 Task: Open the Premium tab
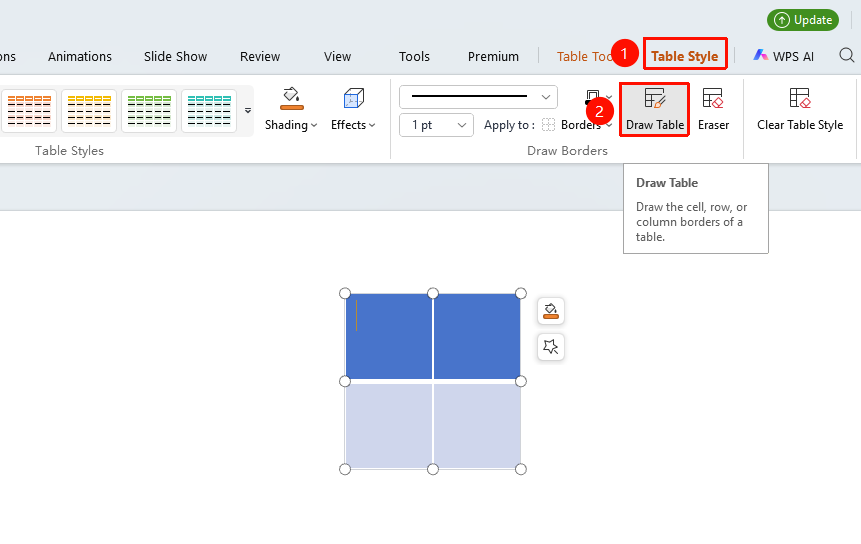pyautogui.click(x=493, y=56)
